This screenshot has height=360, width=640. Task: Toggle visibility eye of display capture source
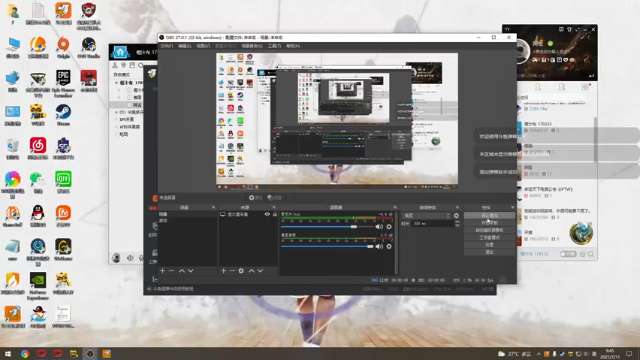point(267,214)
